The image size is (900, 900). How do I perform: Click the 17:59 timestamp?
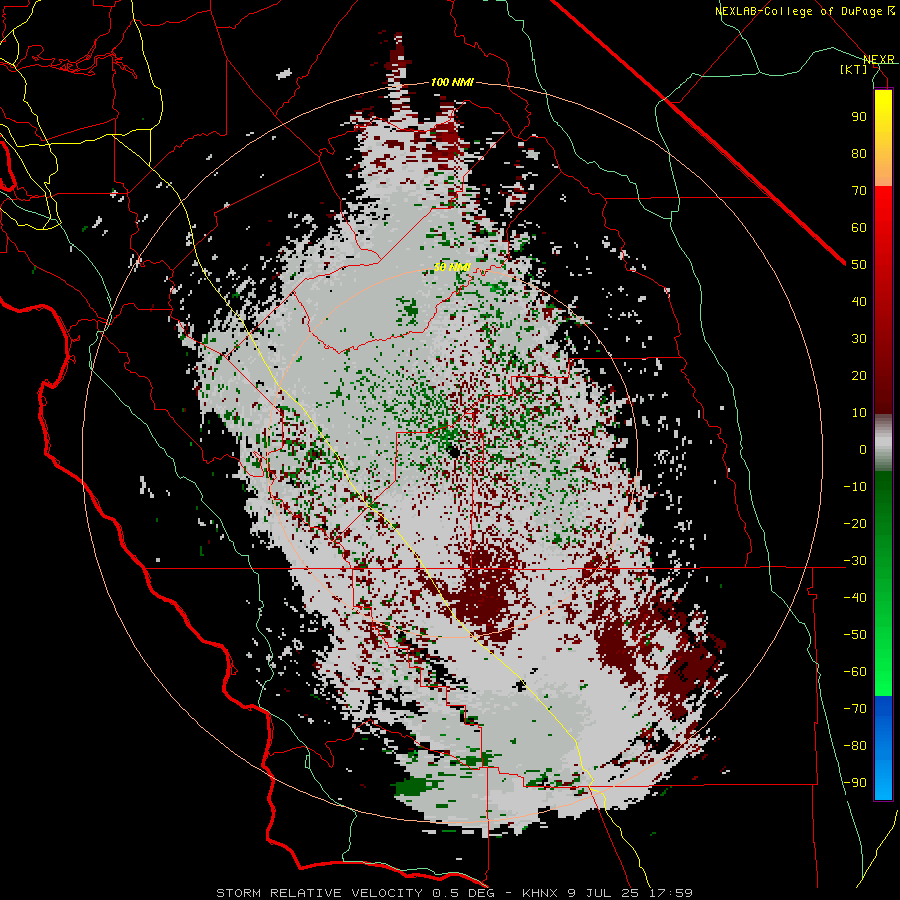coord(670,893)
